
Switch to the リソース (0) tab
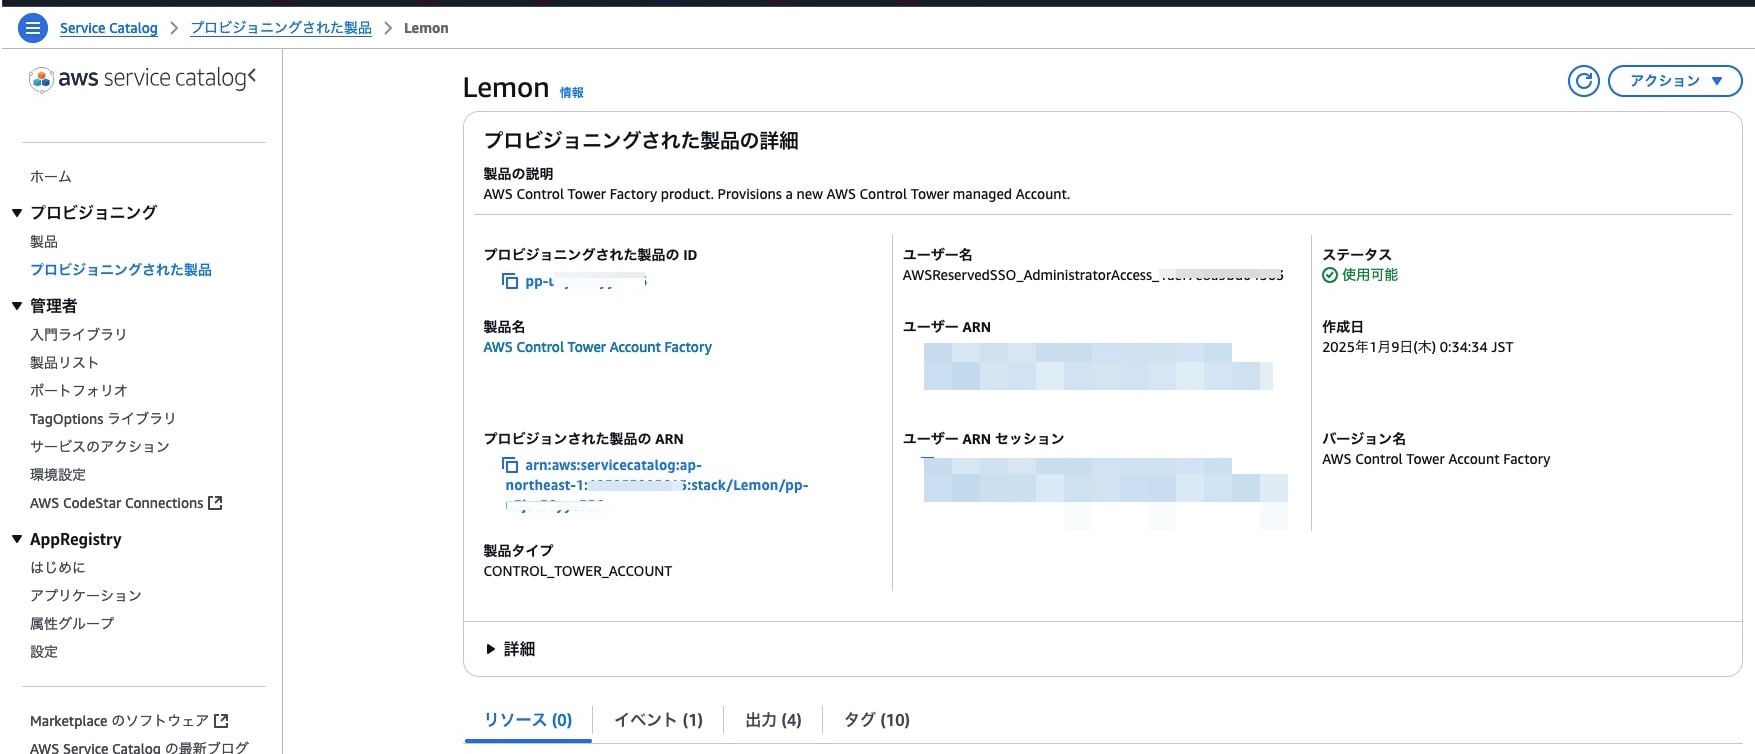coord(528,720)
